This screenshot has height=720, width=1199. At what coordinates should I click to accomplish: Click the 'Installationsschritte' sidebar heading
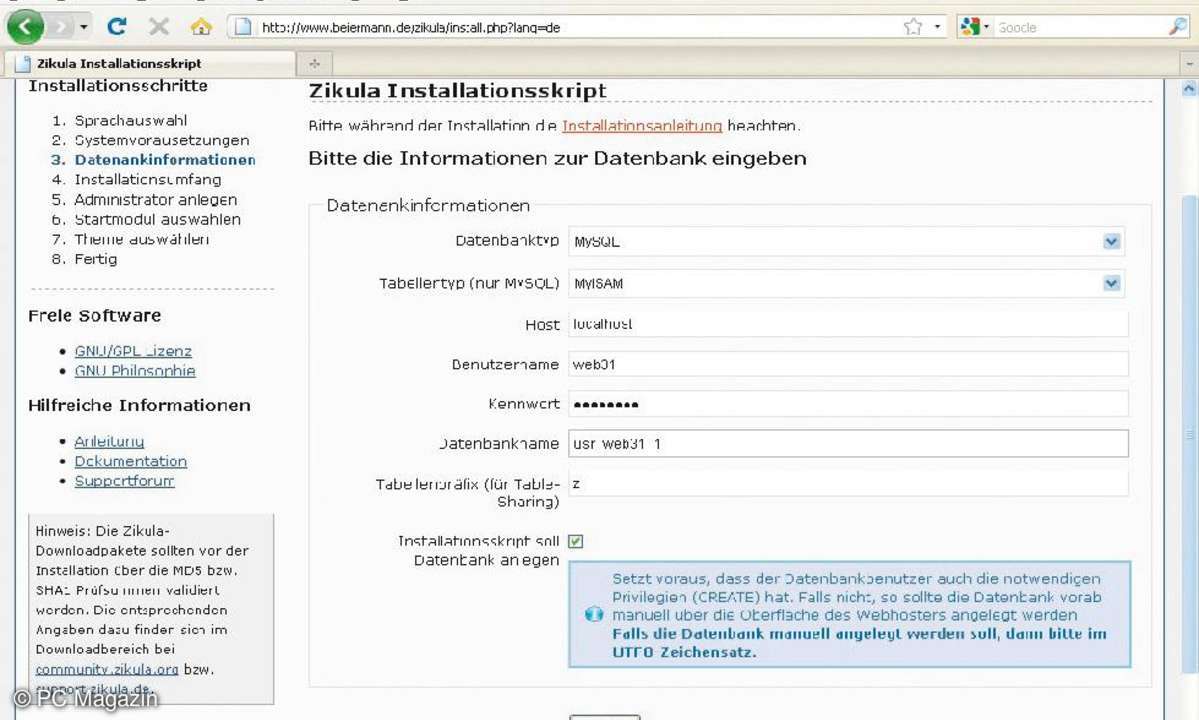(x=118, y=86)
